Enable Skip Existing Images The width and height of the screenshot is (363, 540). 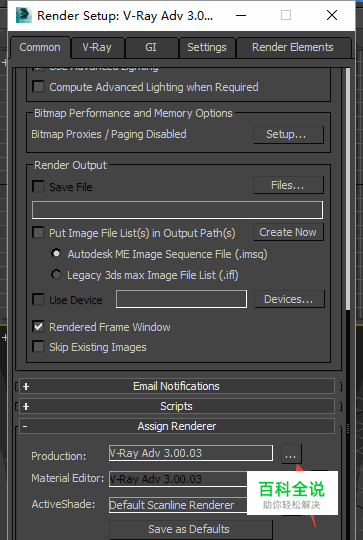tap(38, 347)
